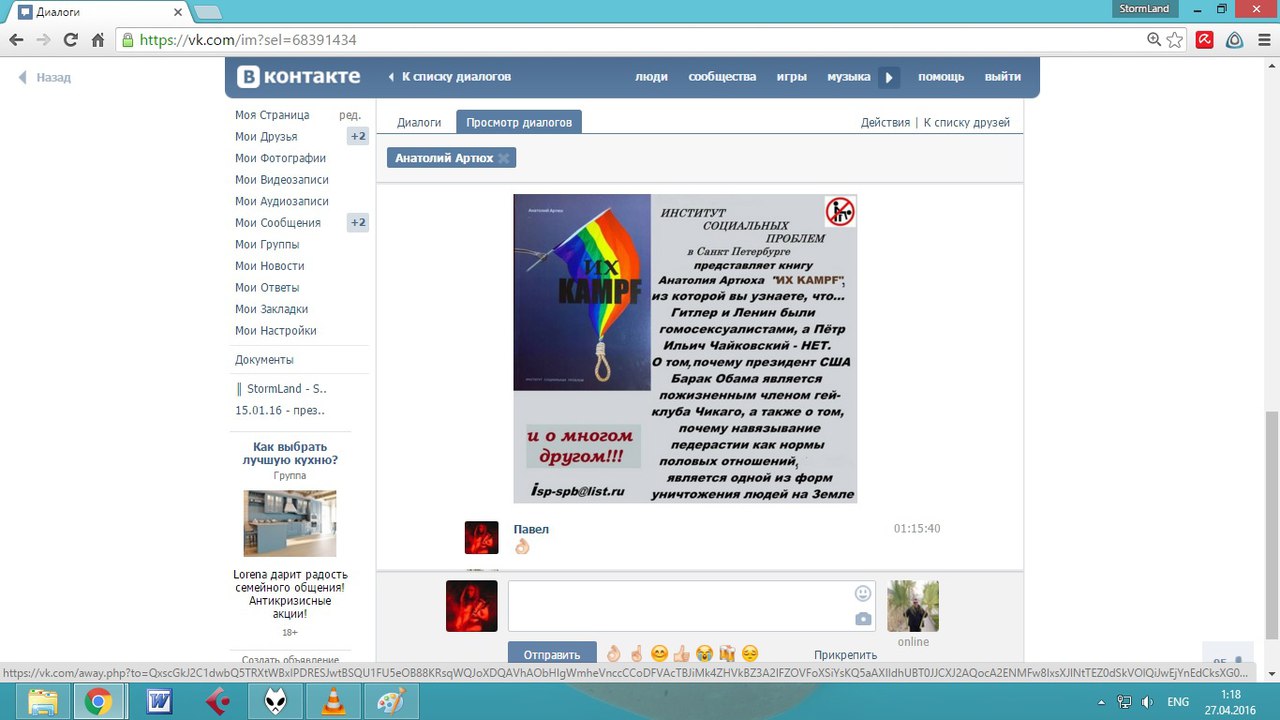
Task: Open Мои Сообщения in the sidebar
Action: [x=278, y=223]
